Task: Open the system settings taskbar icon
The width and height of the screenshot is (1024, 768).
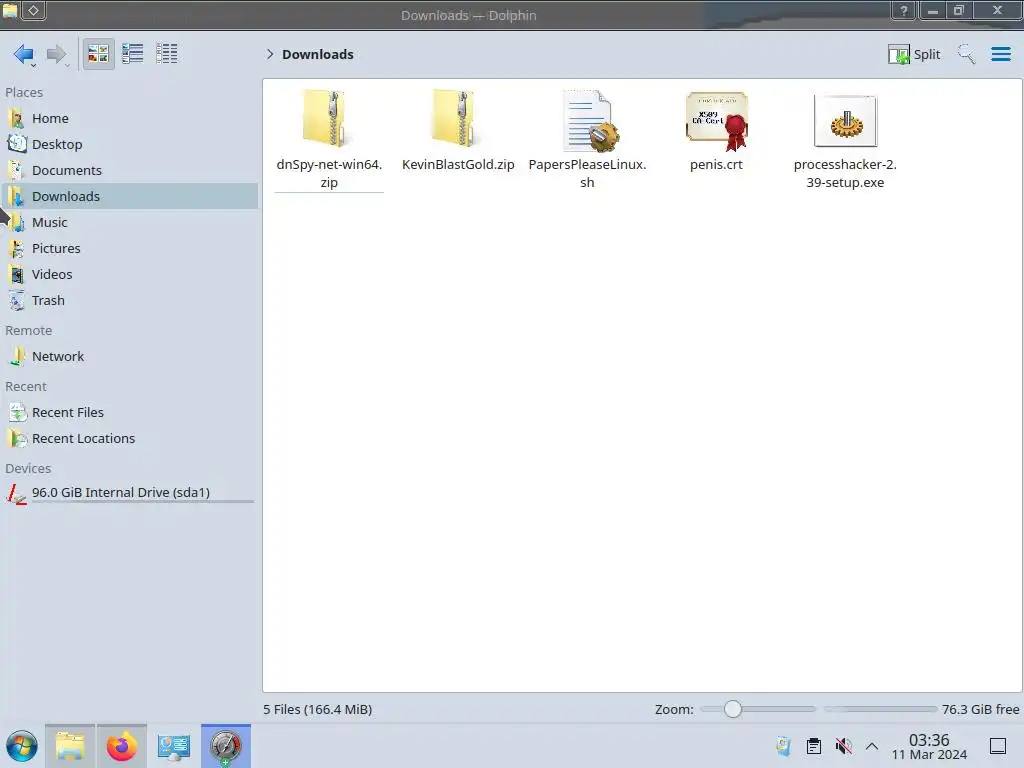Action: click(x=173, y=746)
